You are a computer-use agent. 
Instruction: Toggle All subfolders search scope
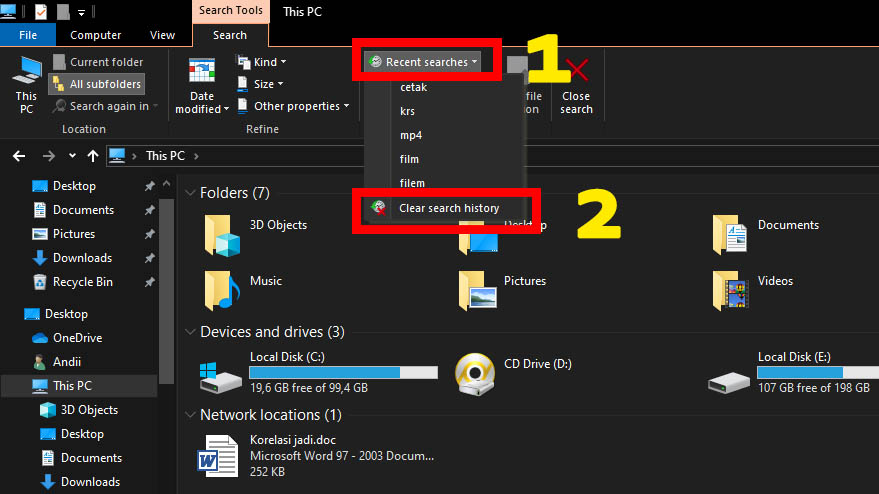click(96, 84)
